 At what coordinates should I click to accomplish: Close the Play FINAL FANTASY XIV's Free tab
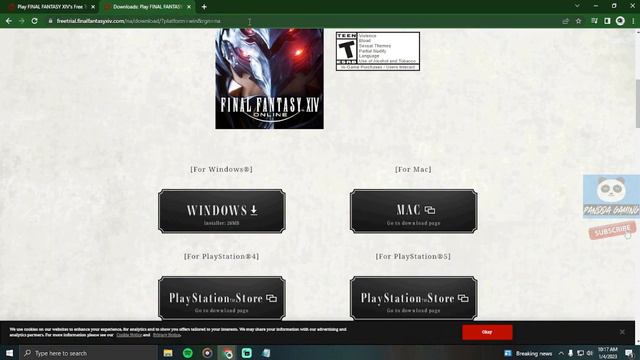[x=93, y=7]
